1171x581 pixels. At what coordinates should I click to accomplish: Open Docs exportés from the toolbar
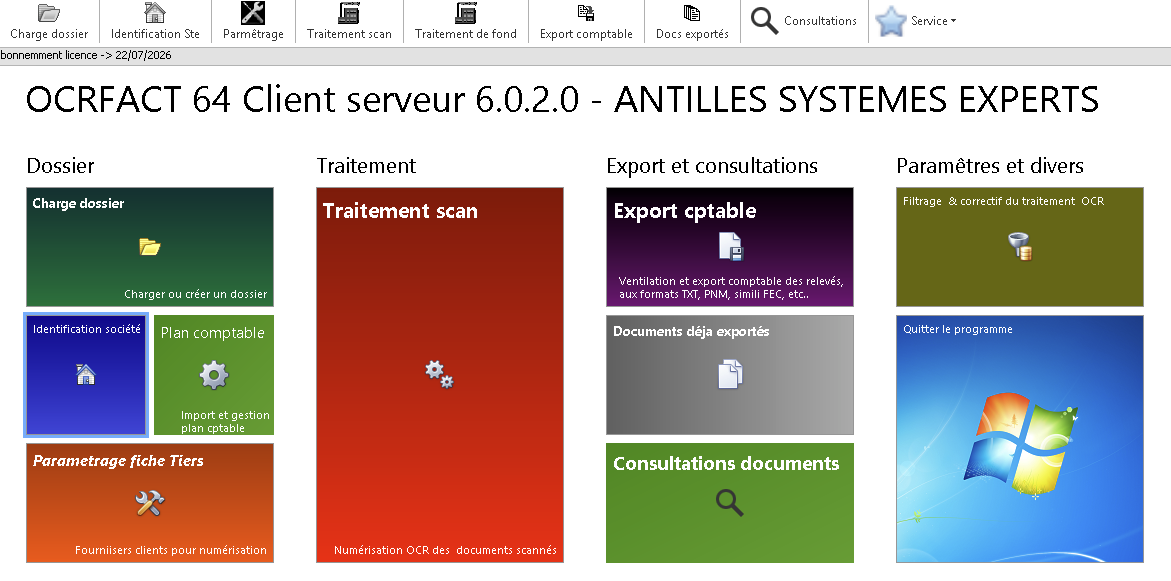click(692, 14)
